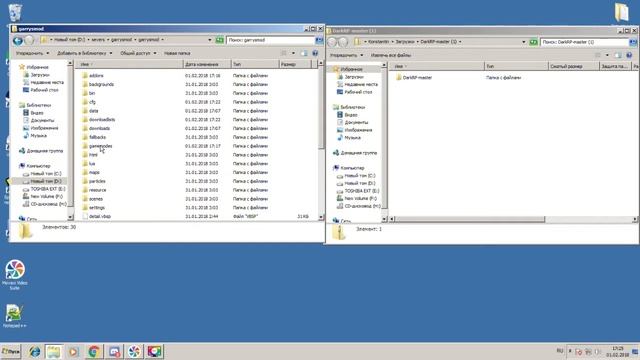The image size is (640, 360).
Task: Click change view icon in DarkRP-master toolbar
Action: tap(598, 55)
